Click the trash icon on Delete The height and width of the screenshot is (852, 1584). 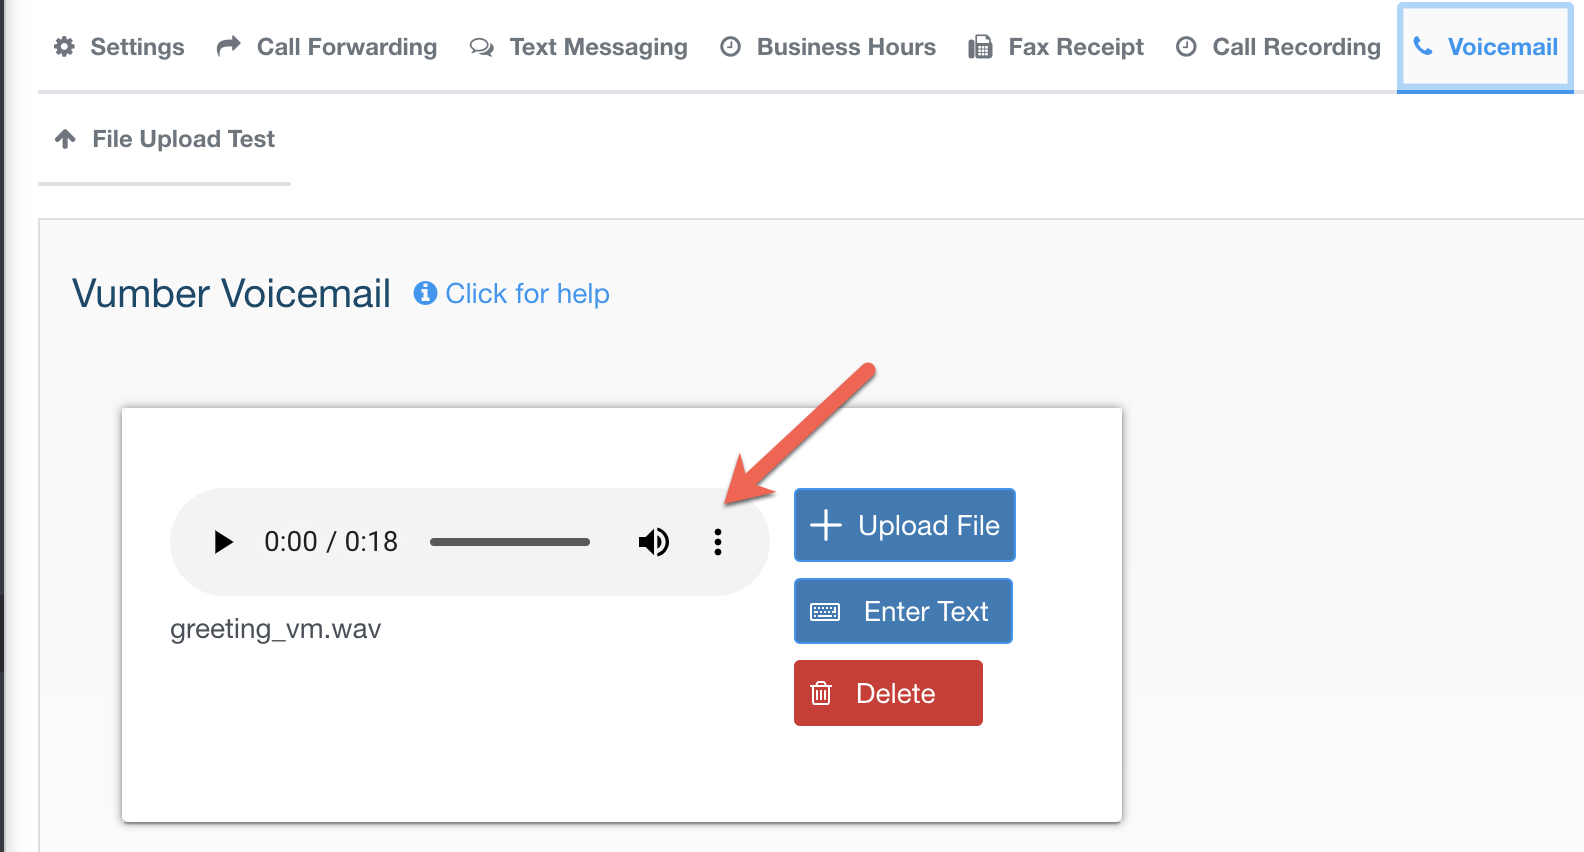[821, 693]
